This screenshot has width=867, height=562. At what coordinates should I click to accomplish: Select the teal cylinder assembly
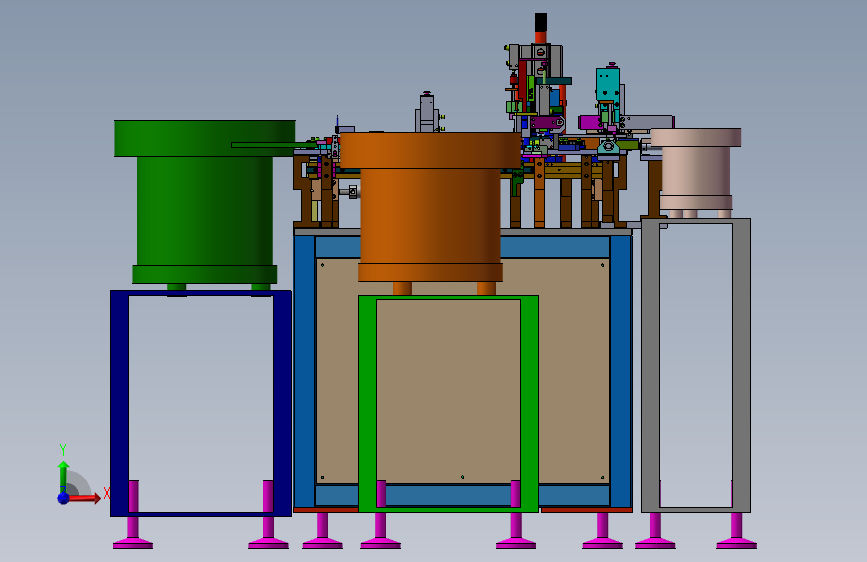pos(608,84)
